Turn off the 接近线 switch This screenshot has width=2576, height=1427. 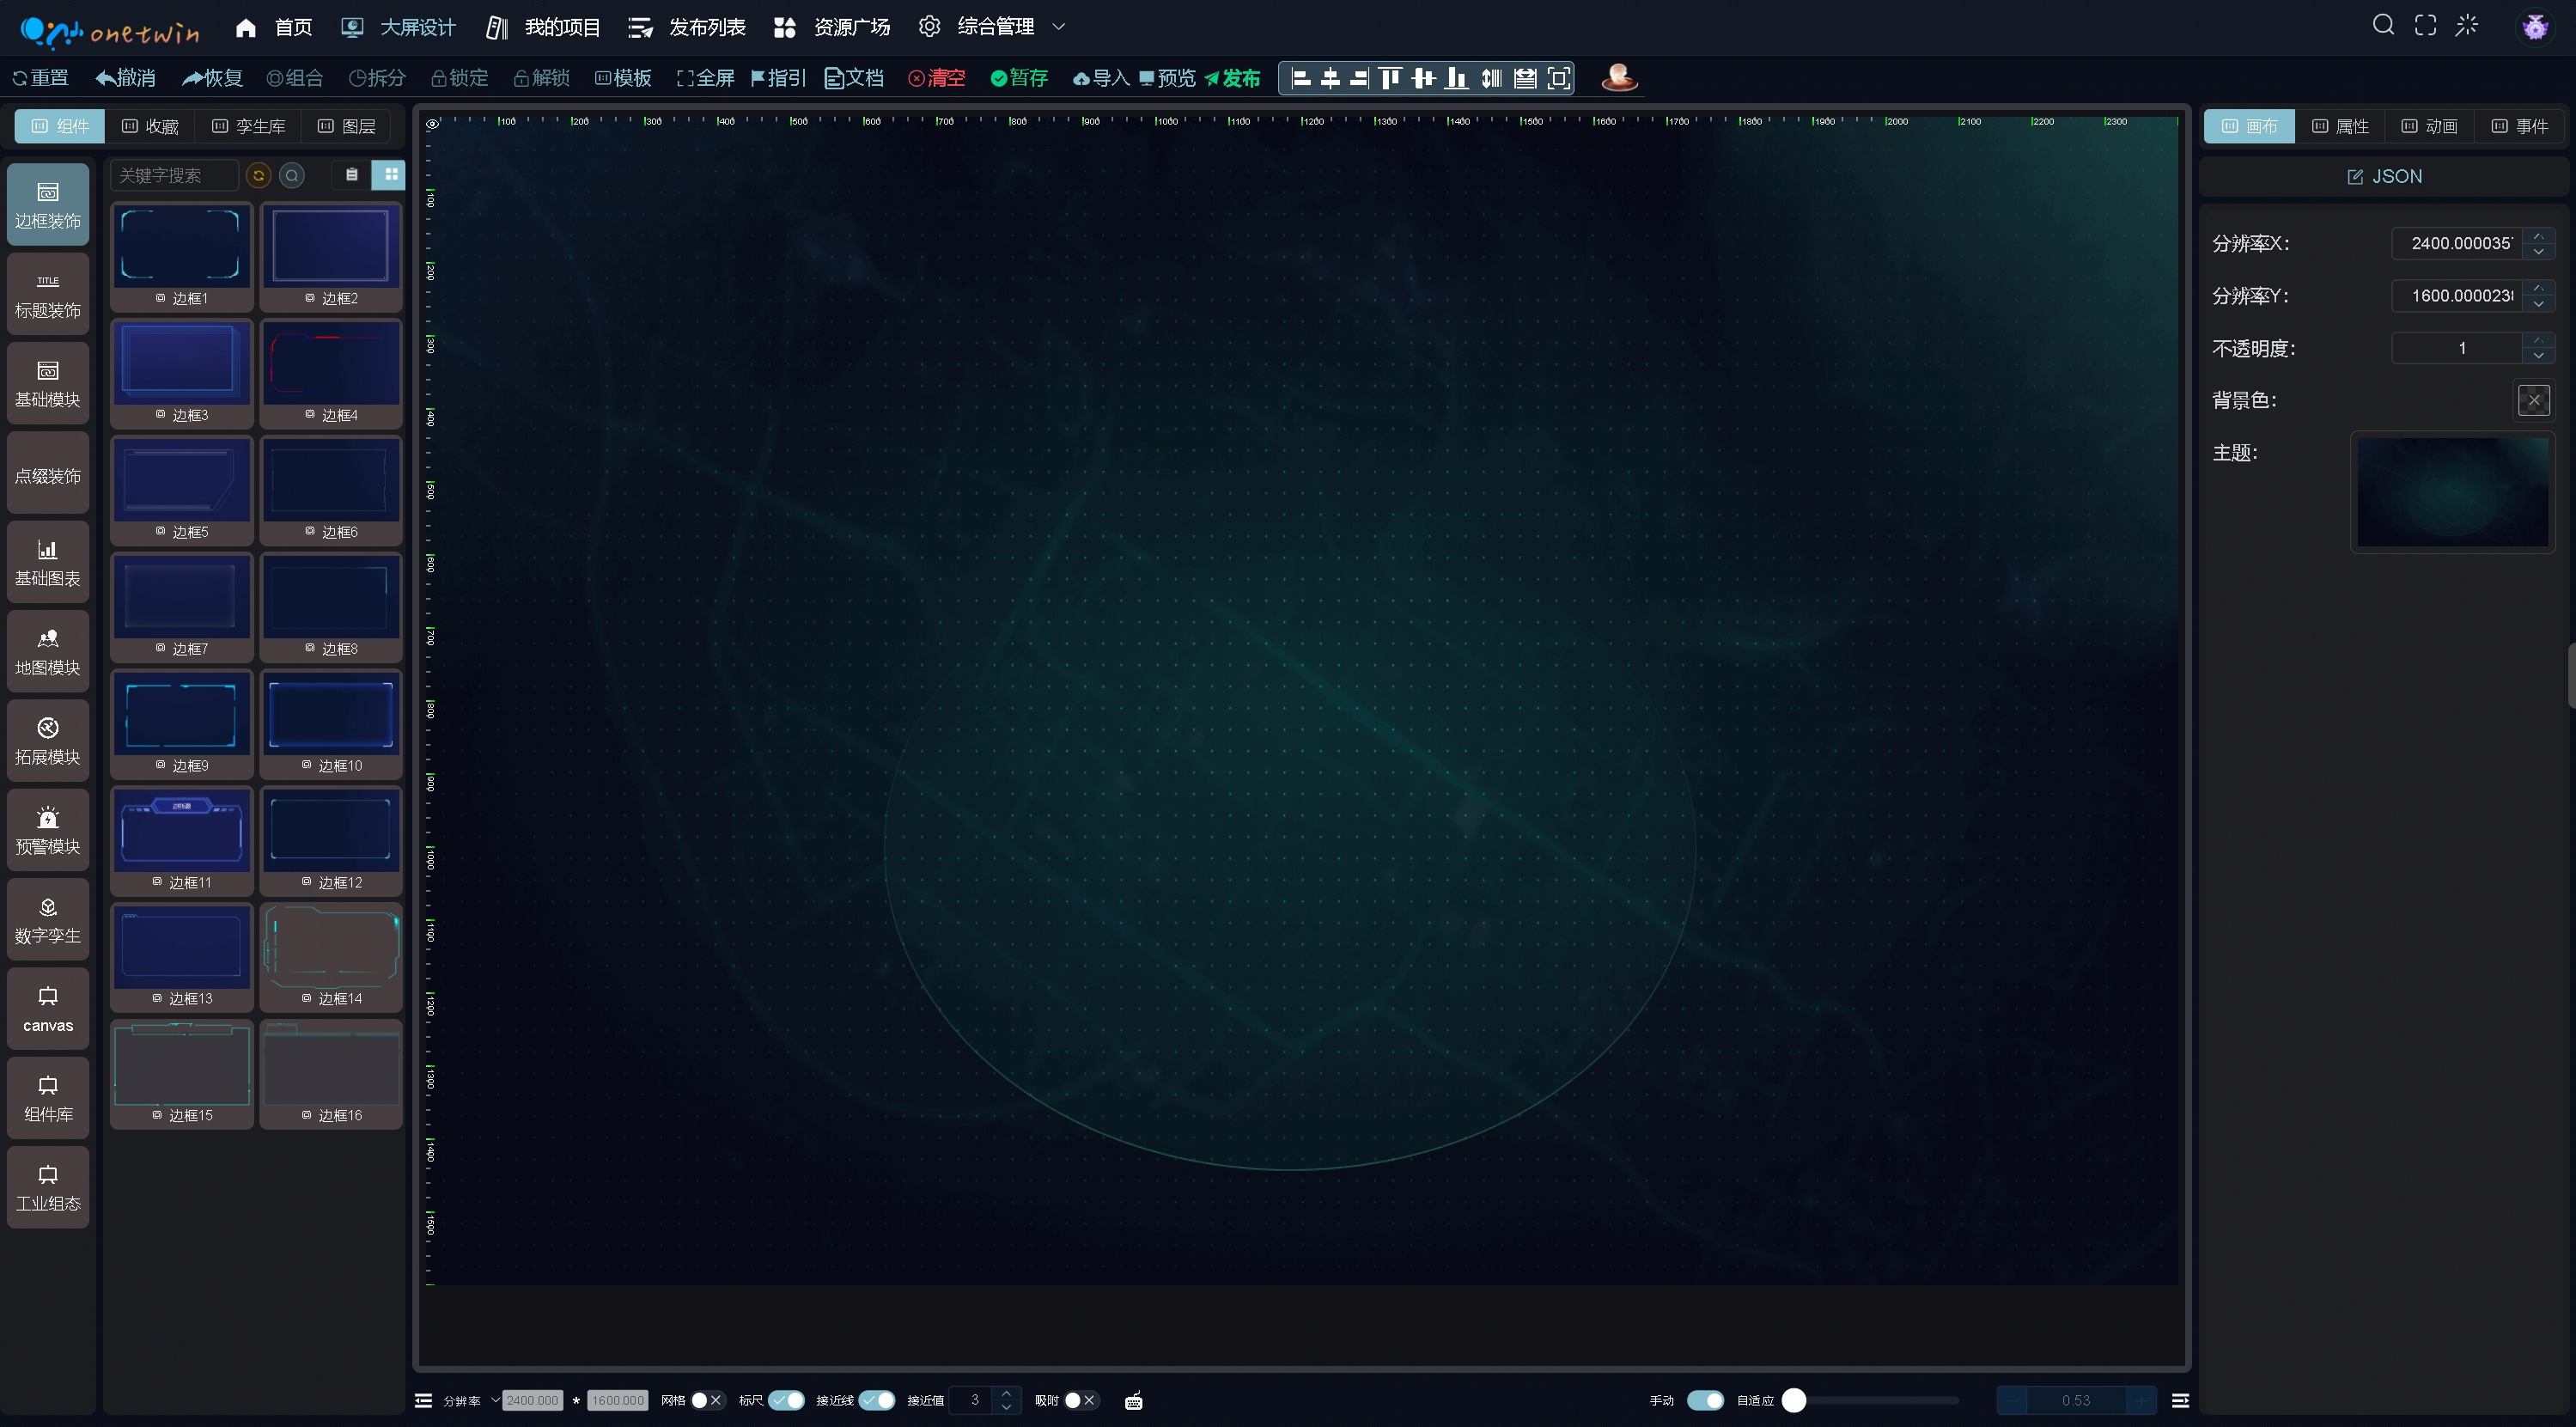tap(877, 1400)
